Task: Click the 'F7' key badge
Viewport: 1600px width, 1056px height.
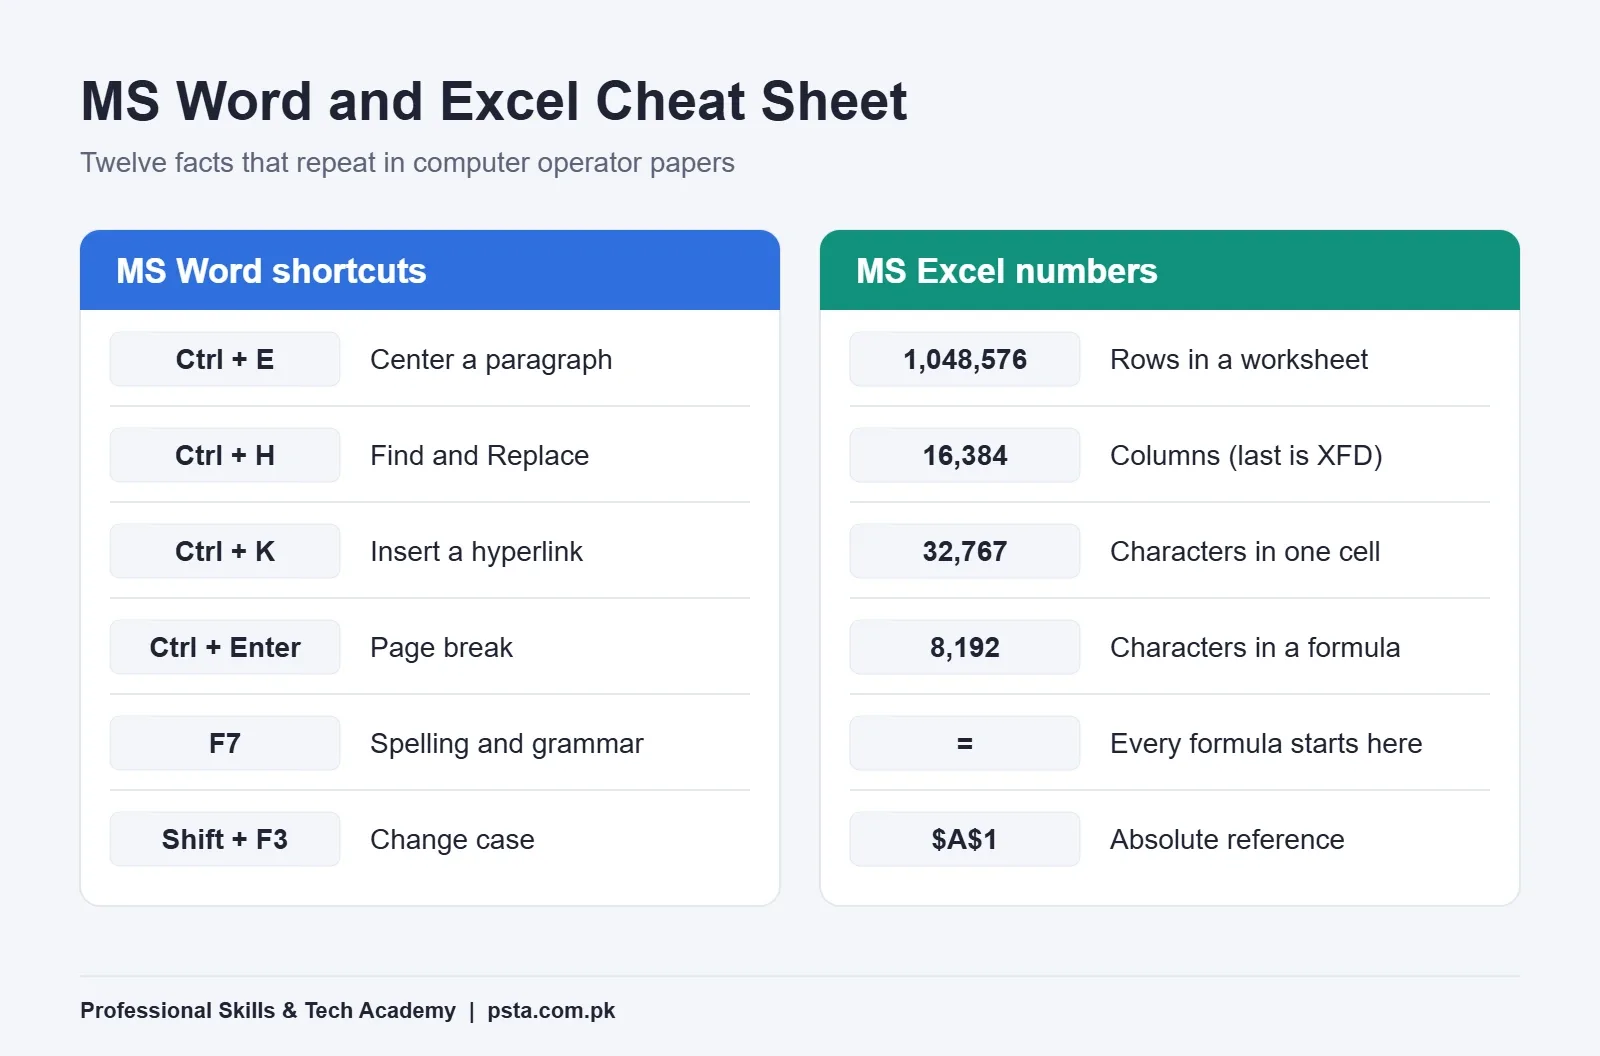Action: tap(225, 743)
